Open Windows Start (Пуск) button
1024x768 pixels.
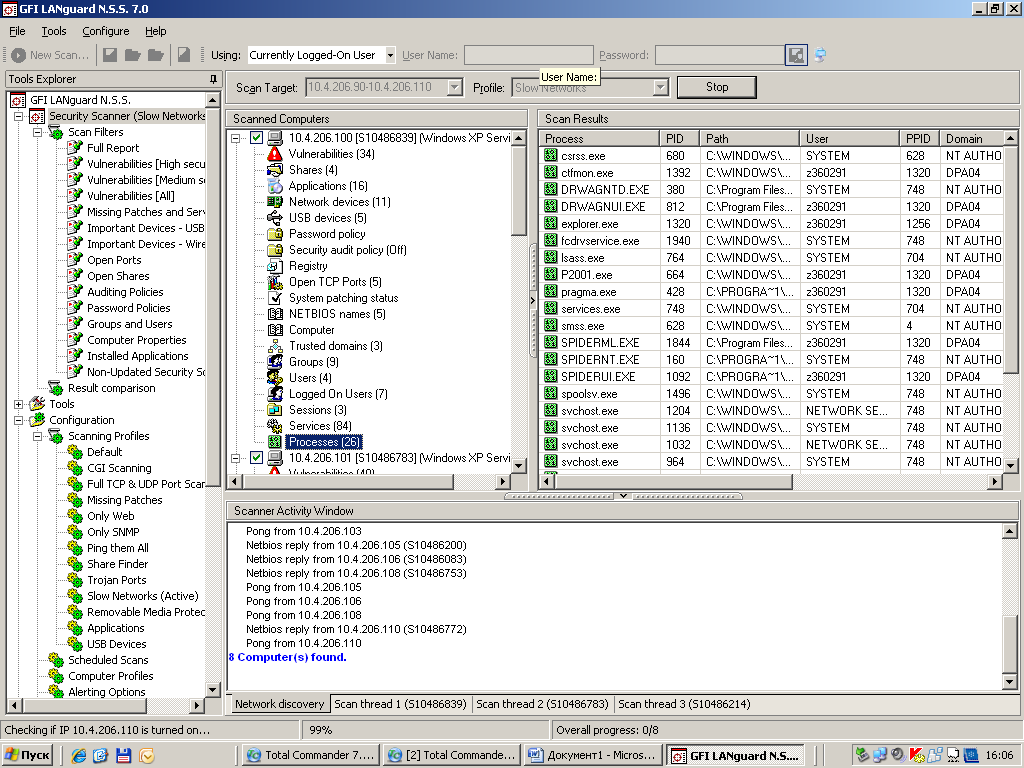(x=28, y=755)
